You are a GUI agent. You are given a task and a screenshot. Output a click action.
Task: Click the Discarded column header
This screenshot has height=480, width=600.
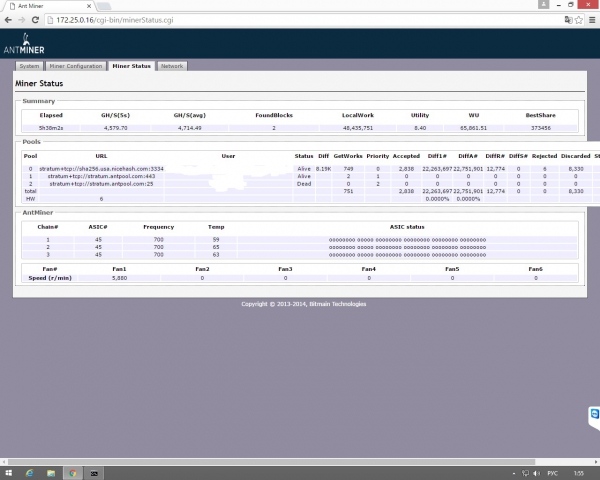coord(576,156)
